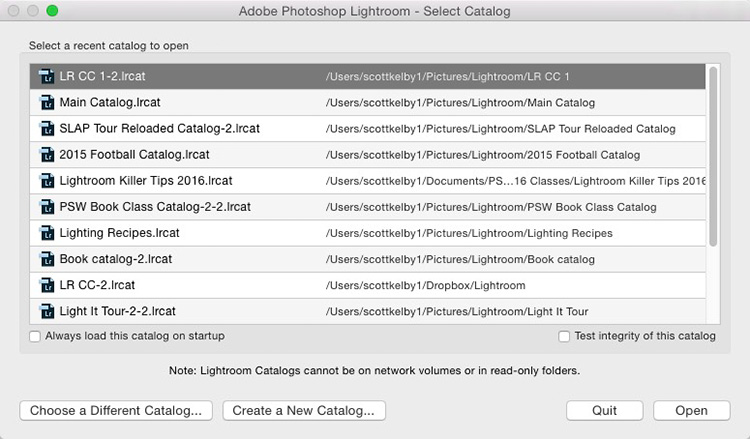Viewport: 750px width, 439px height.
Task: Click the Lightroom Killer Tips 2016 icon
Action: click(47, 181)
